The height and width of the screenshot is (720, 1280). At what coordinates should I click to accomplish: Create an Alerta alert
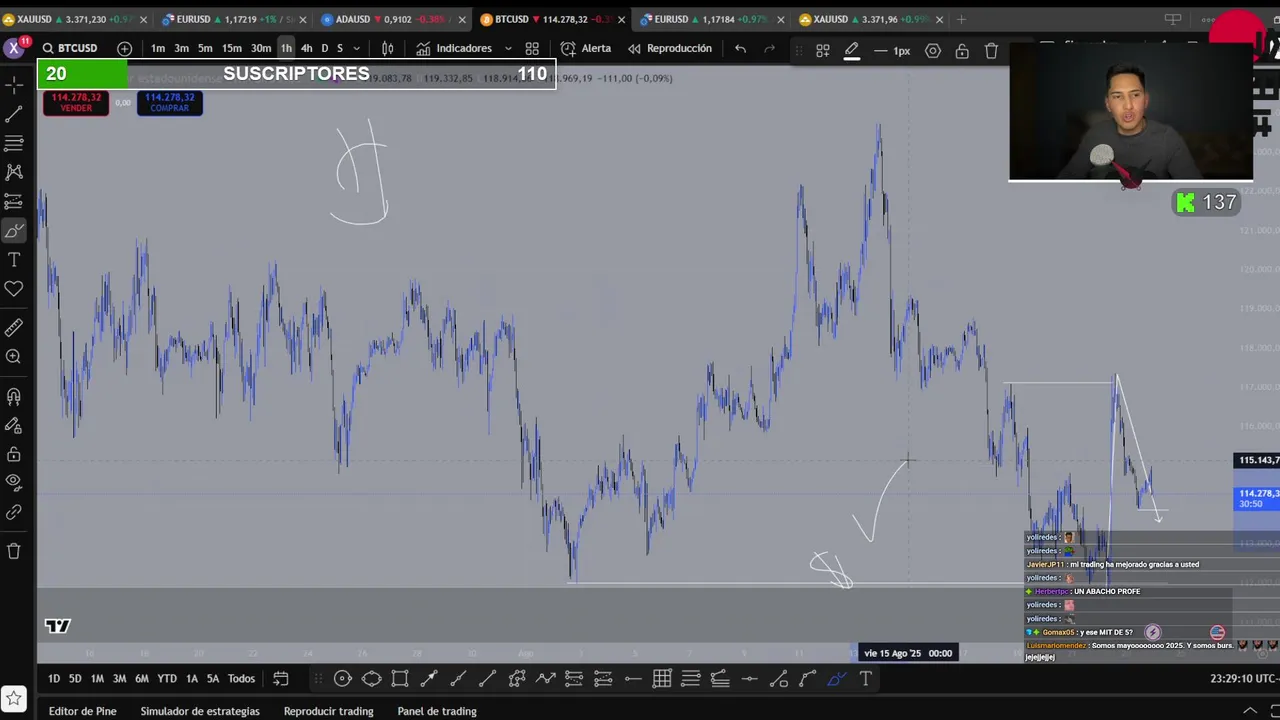tap(586, 48)
